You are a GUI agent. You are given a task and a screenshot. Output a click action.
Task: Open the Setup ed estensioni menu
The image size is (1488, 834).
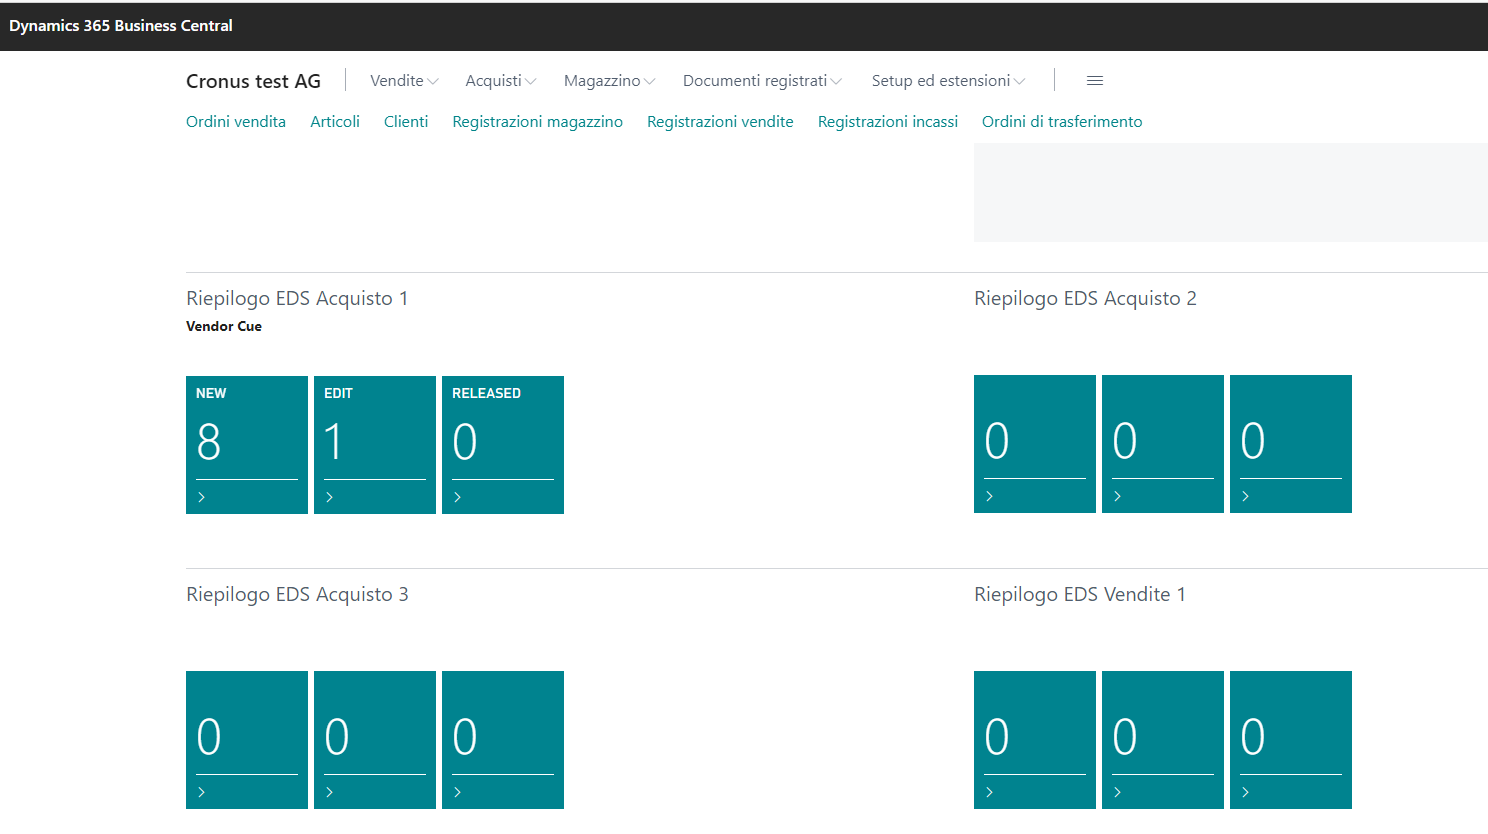tap(947, 81)
